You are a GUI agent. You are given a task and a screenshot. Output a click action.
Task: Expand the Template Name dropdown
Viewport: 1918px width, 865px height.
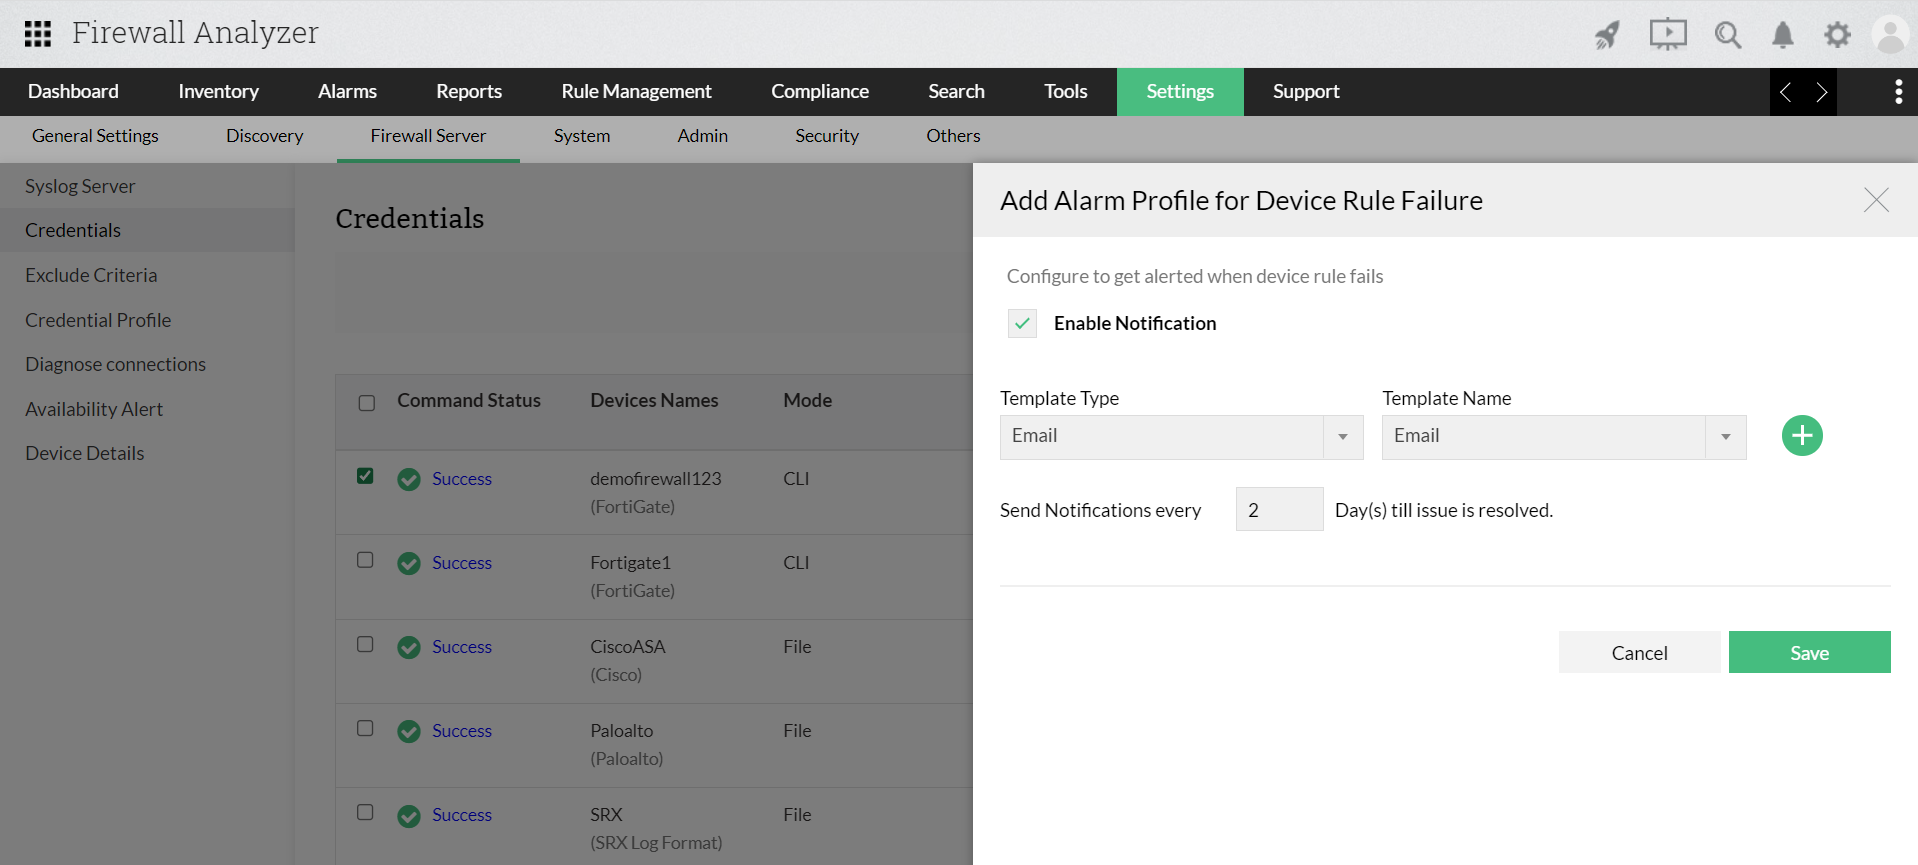click(x=1725, y=437)
